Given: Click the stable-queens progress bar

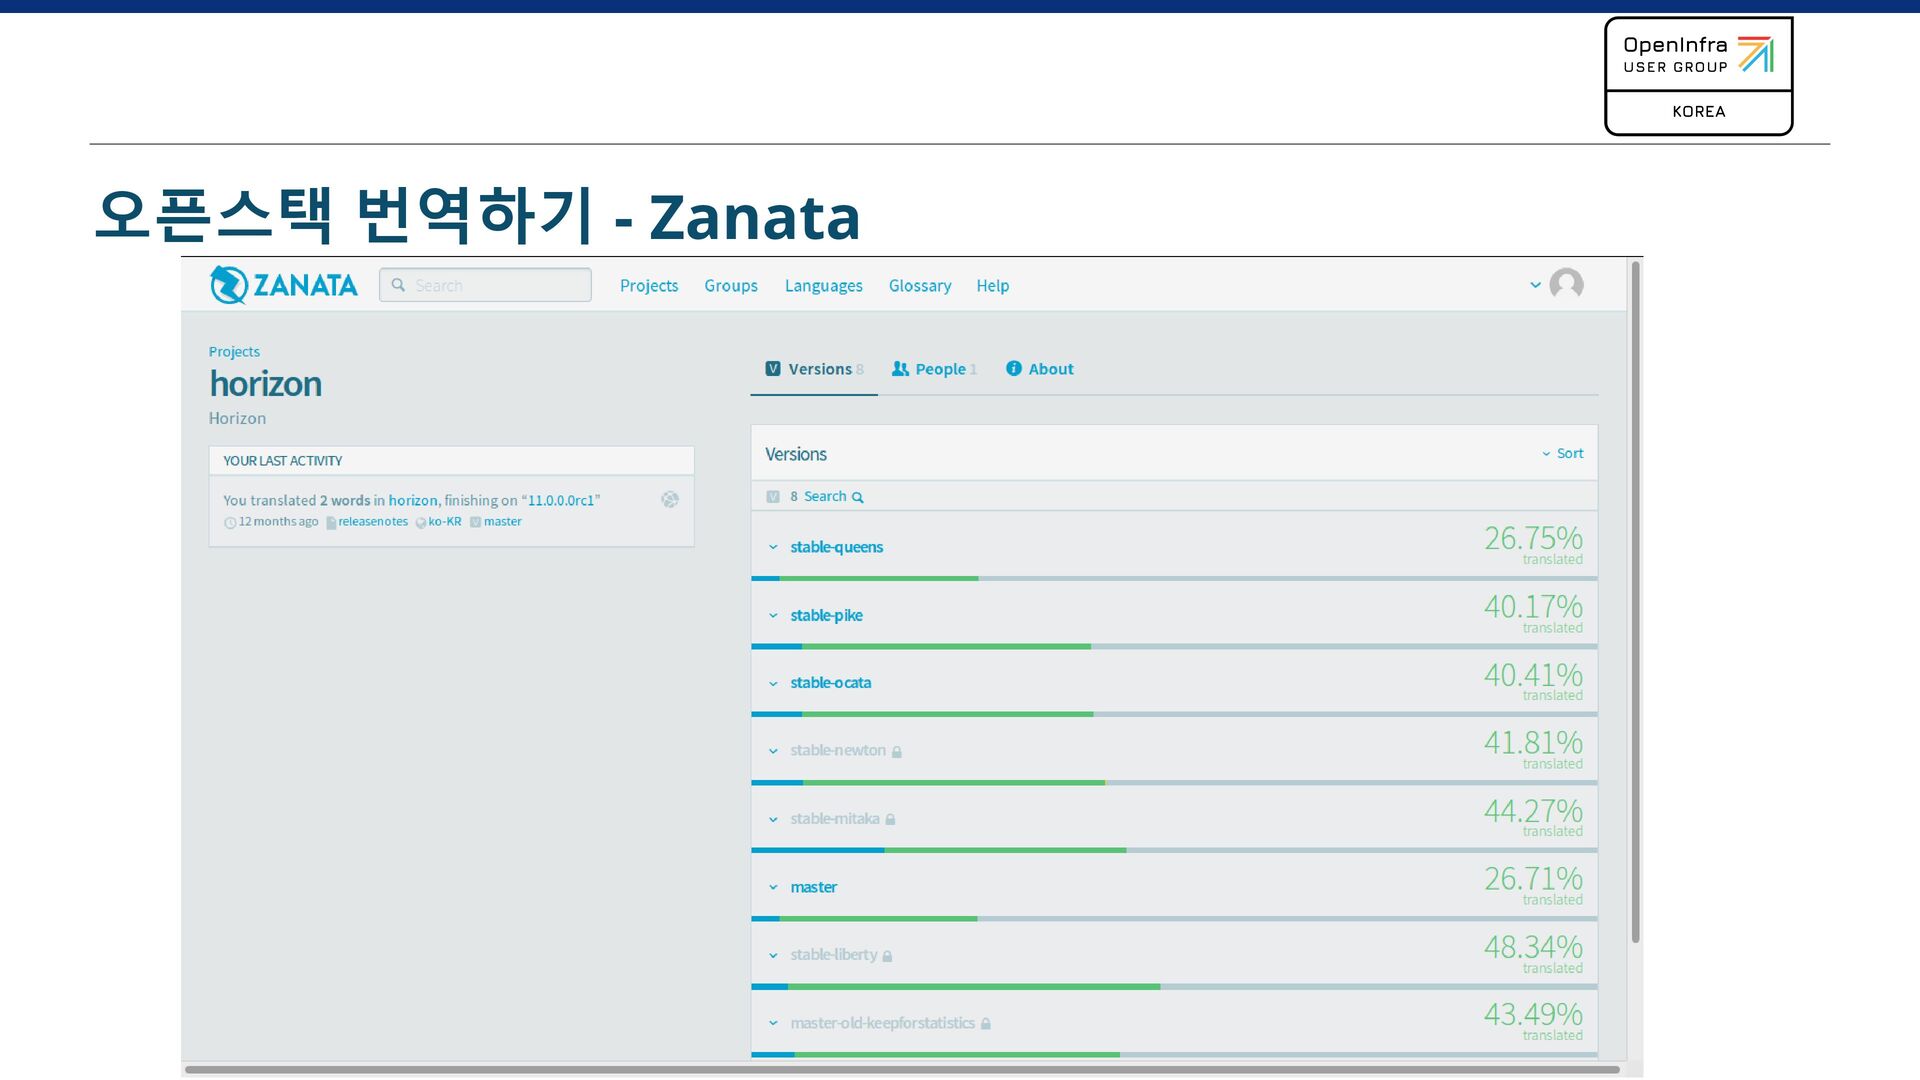Looking at the screenshot, I should pos(1174,578).
